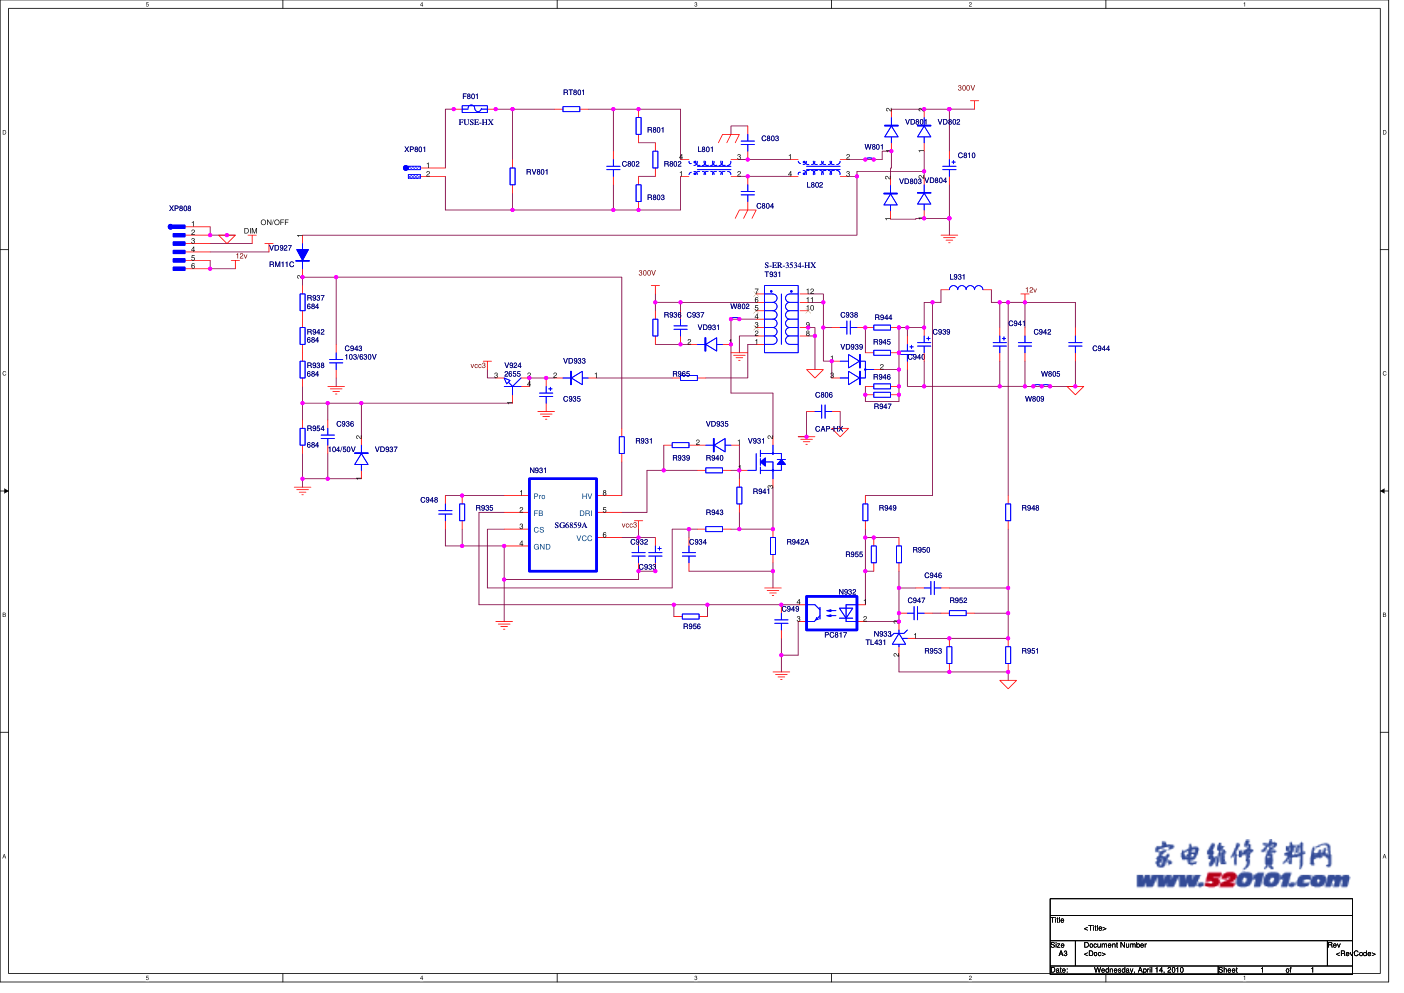Click the T931 transformer symbol

(x=781, y=320)
